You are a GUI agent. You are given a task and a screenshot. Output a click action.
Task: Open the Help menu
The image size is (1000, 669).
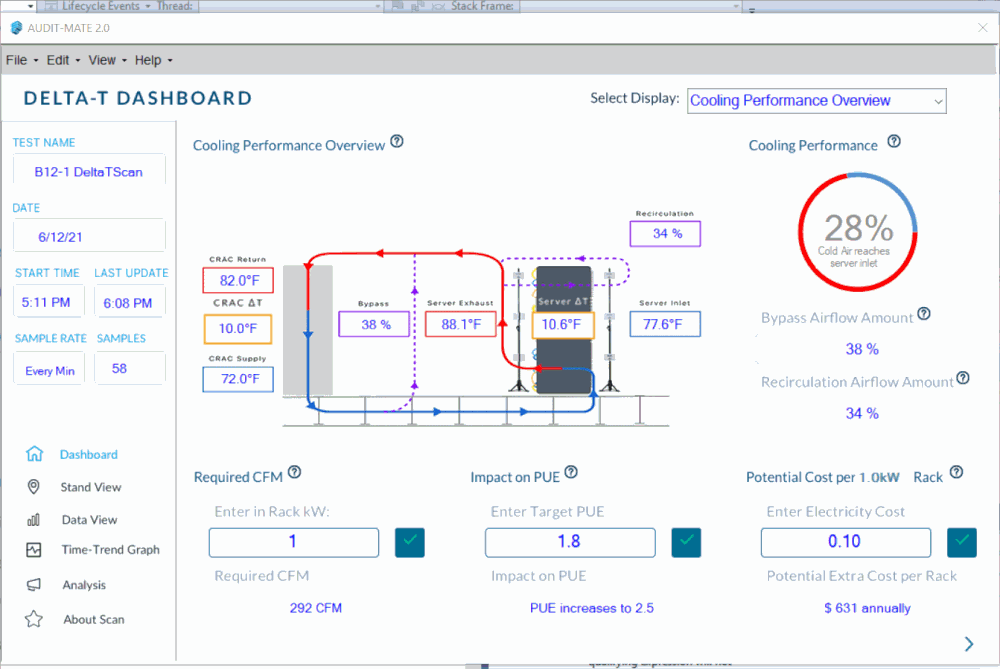150,60
